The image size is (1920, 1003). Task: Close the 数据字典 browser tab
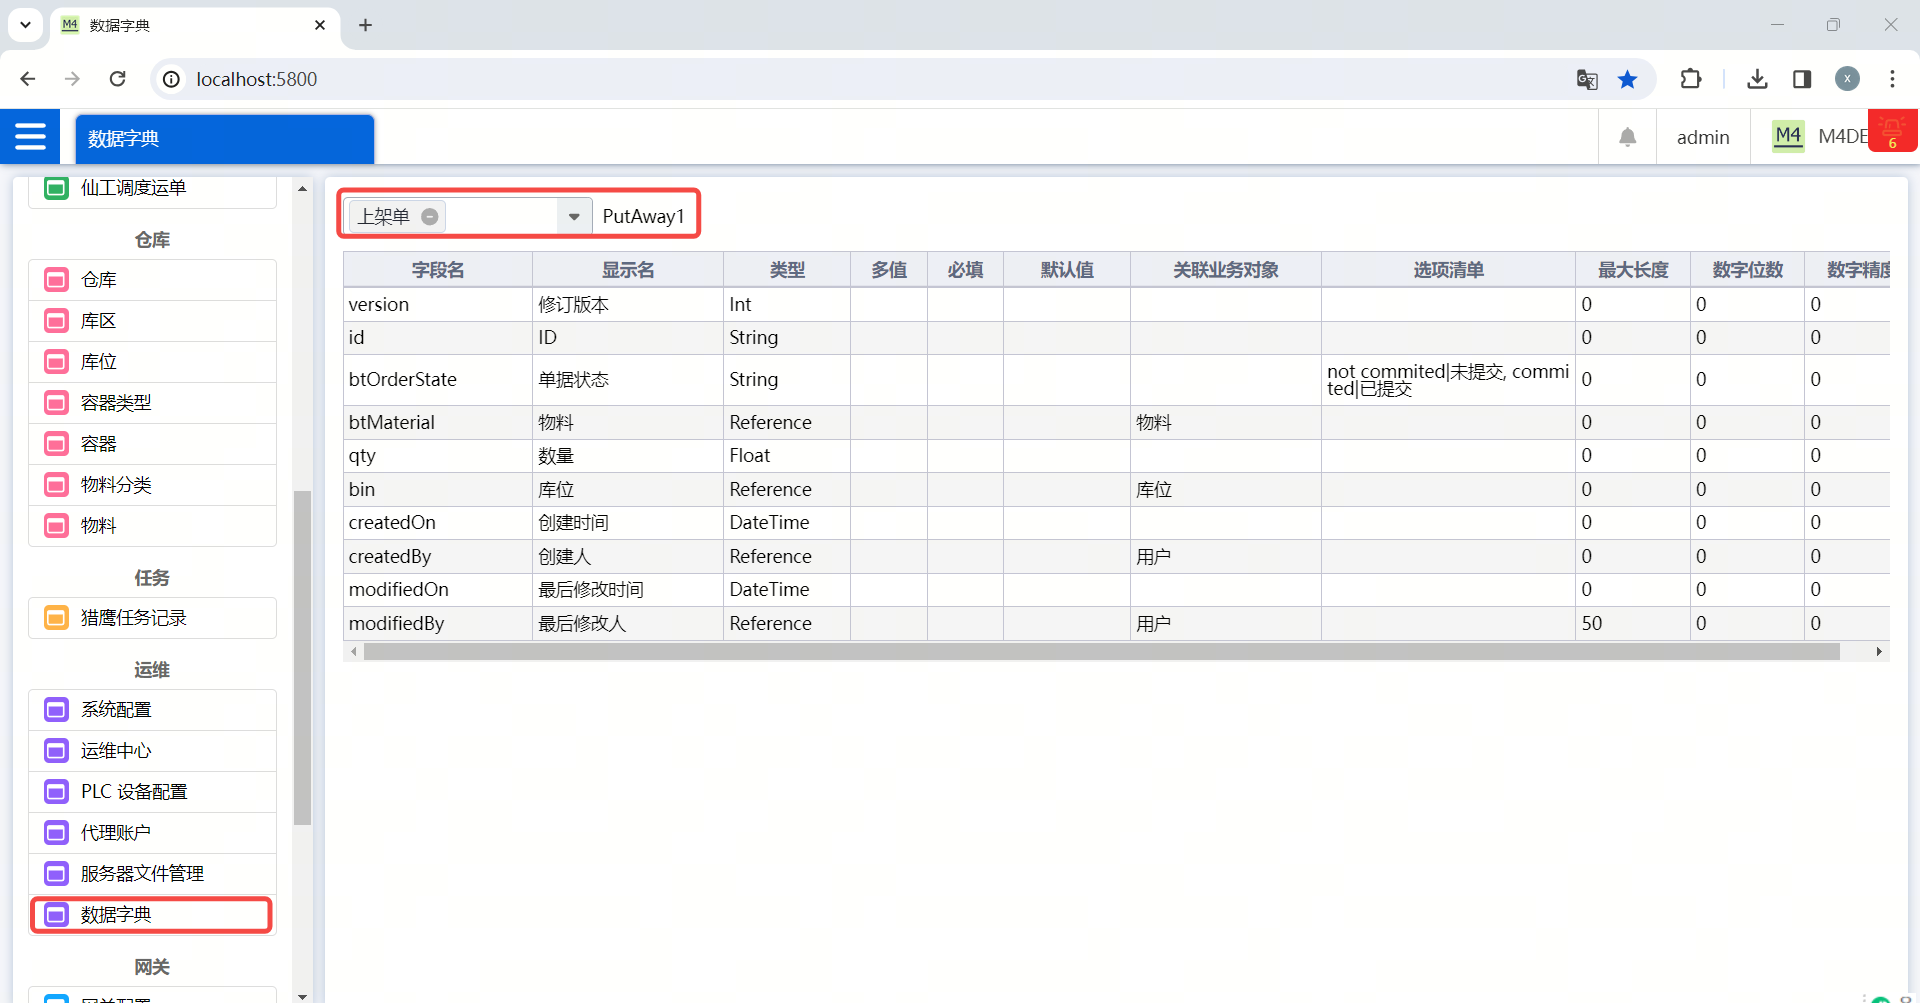(x=320, y=25)
